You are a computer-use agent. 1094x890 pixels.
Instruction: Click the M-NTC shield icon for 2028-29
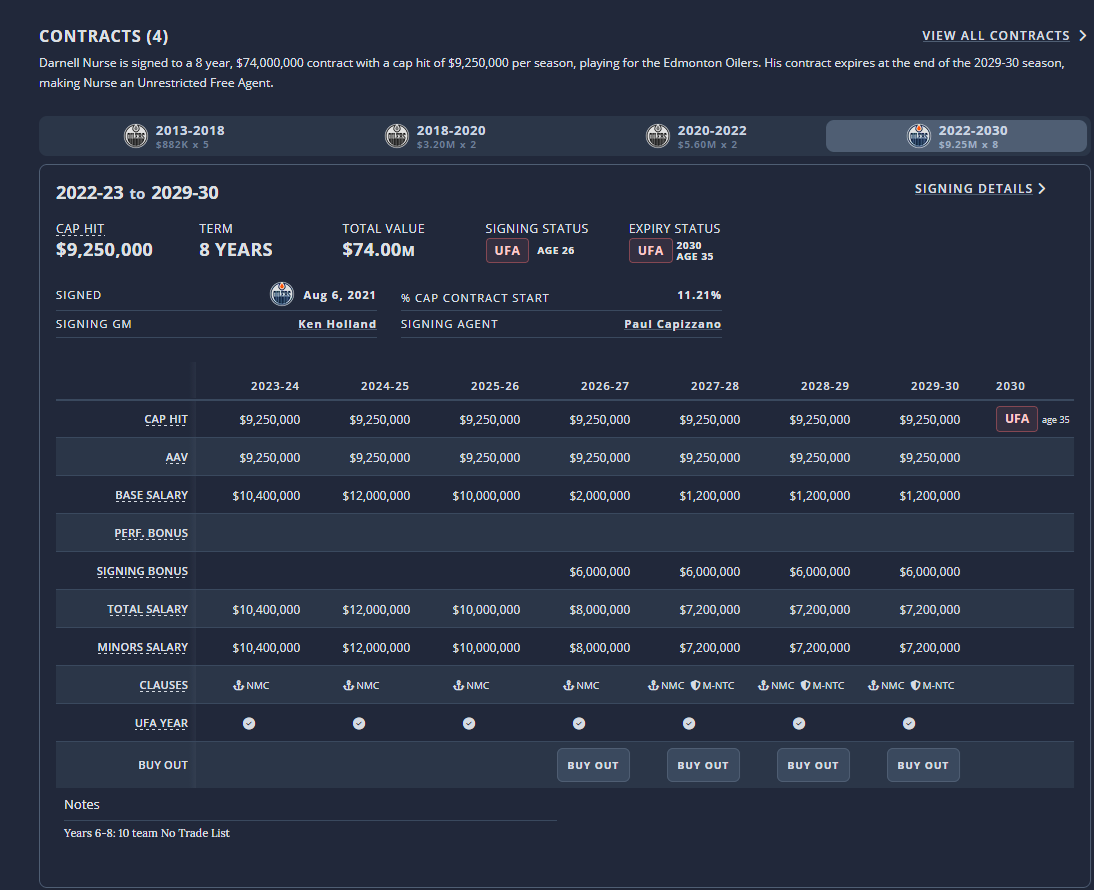(805, 686)
